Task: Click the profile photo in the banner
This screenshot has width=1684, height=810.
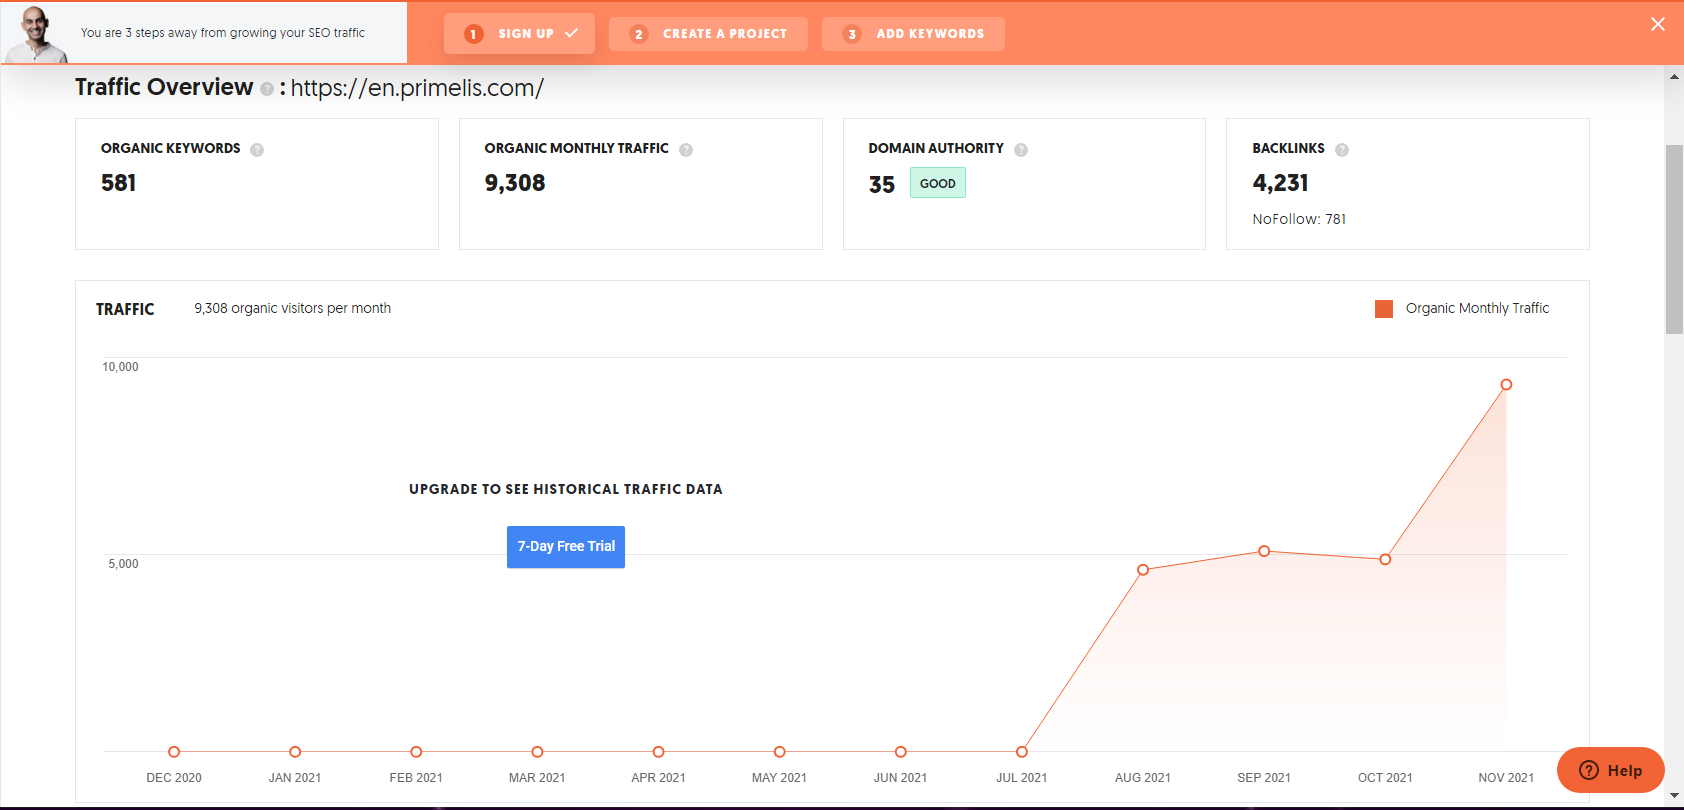Action: coord(35,34)
